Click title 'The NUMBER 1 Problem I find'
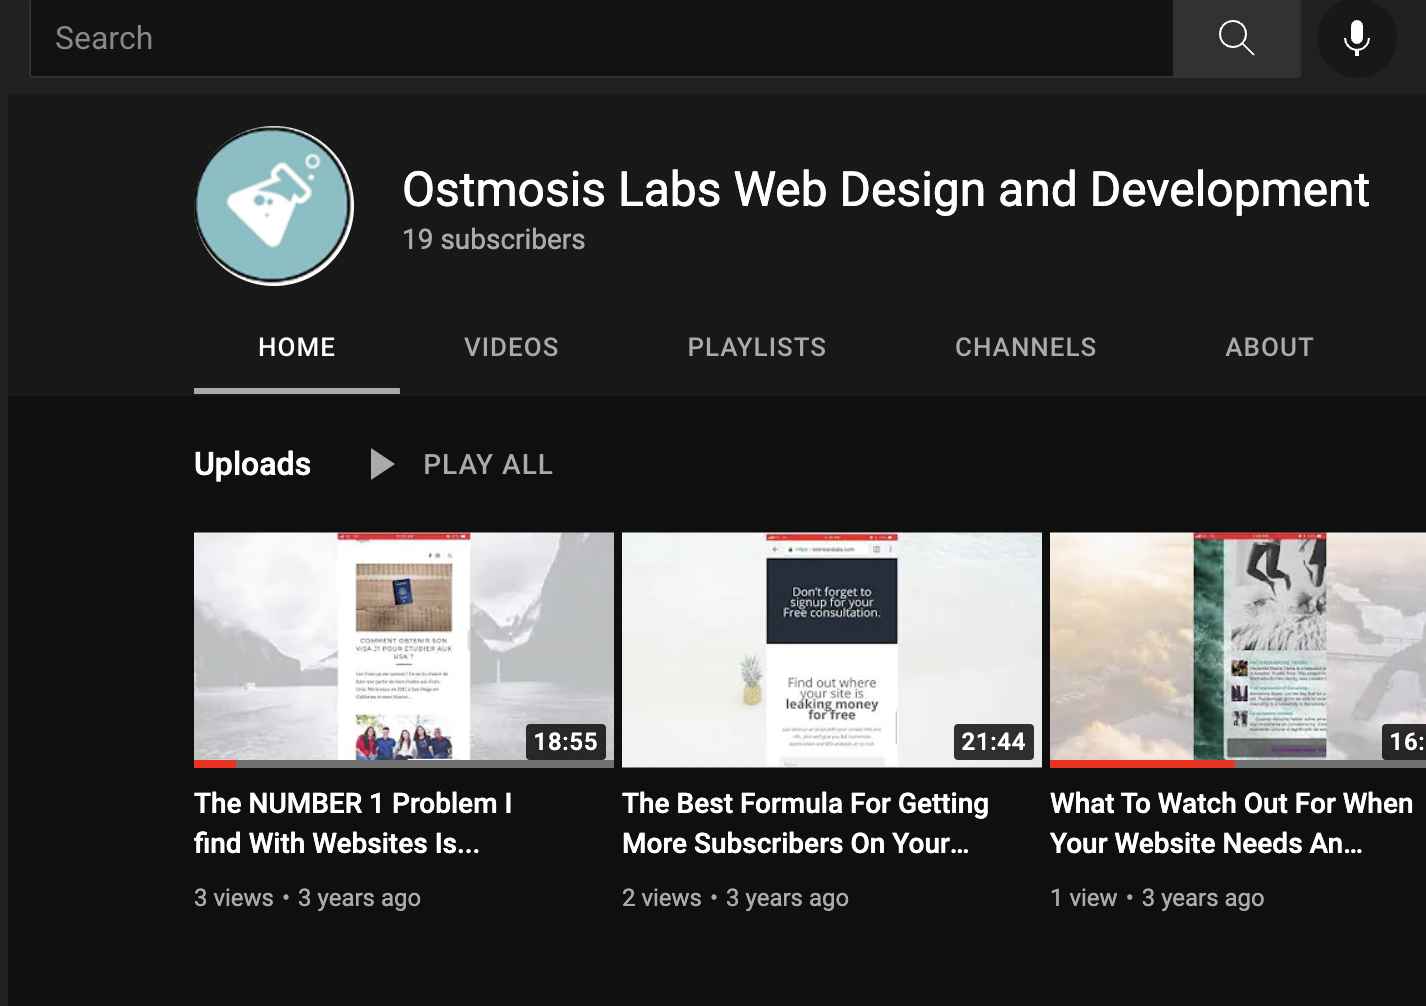 [x=353, y=823]
